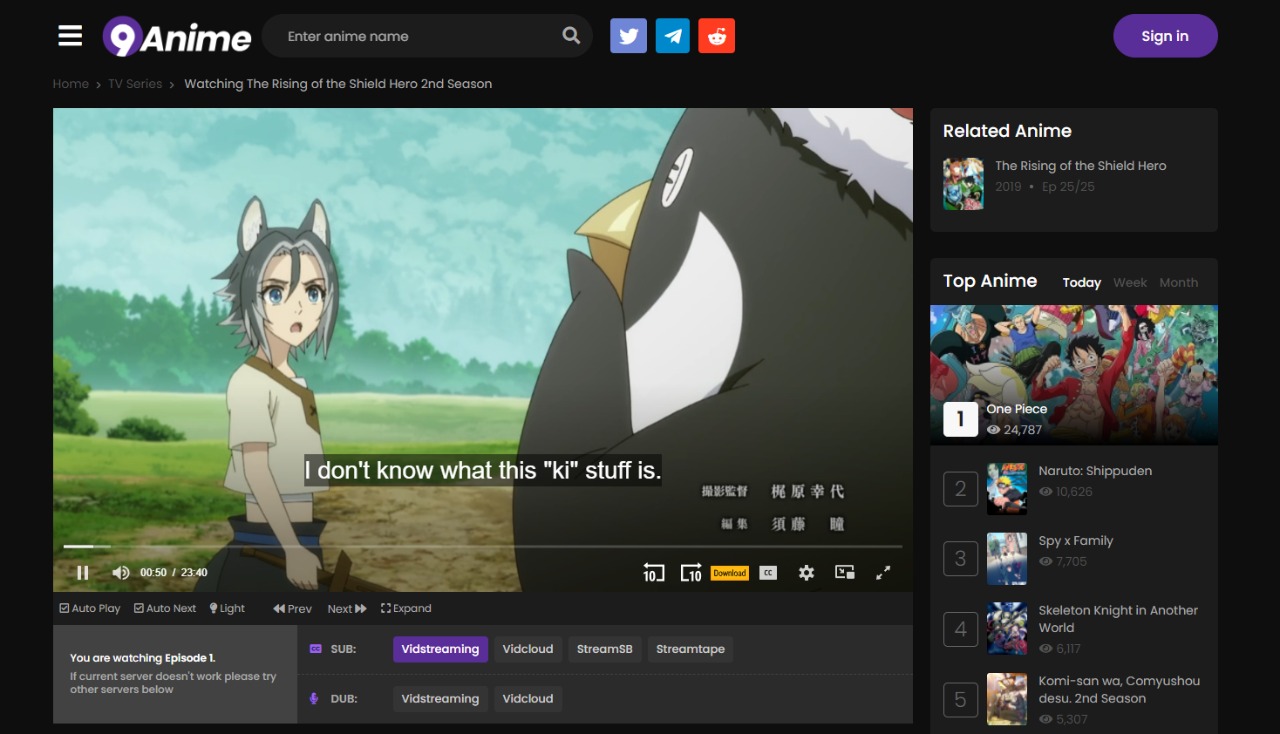The height and width of the screenshot is (734, 1280).
Task: Open The Rising of the Shield Hero link
Action: 1081,166
